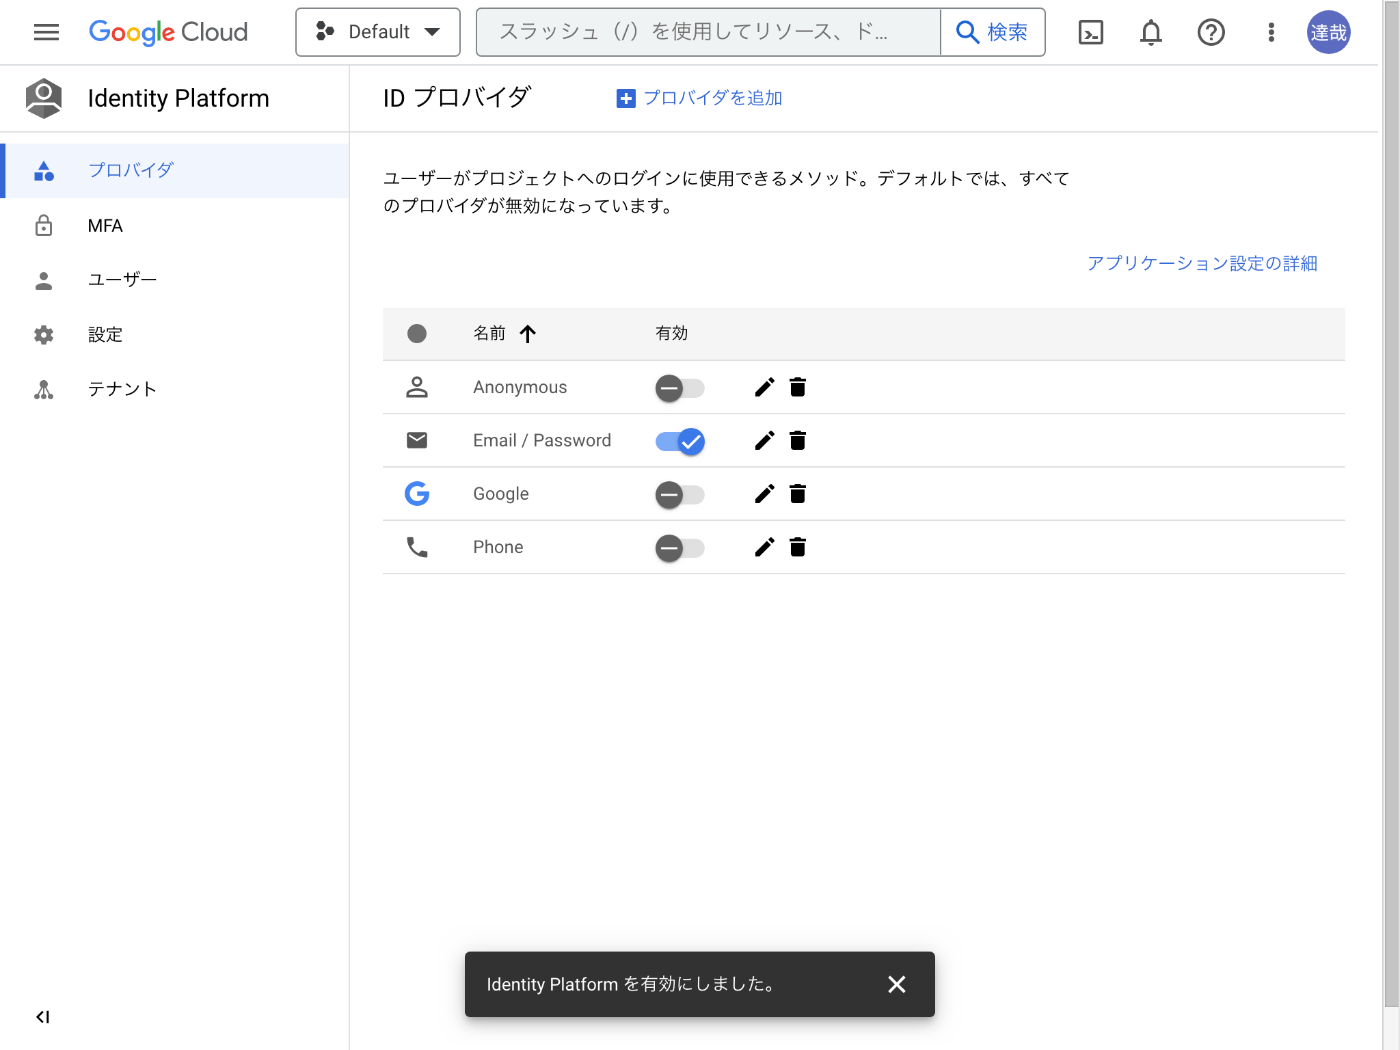The image size is (1400, 1050).
Task: Sort table by 名前 column
Action: (x=505, y=333)
